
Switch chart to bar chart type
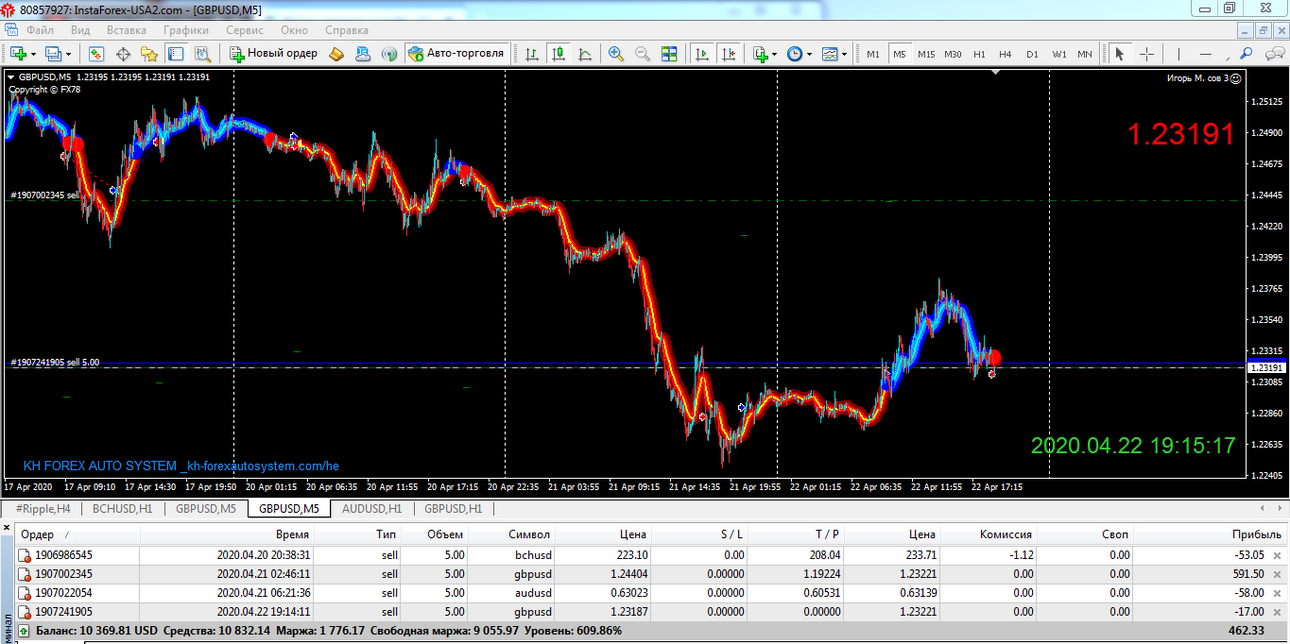coord(534,54)
